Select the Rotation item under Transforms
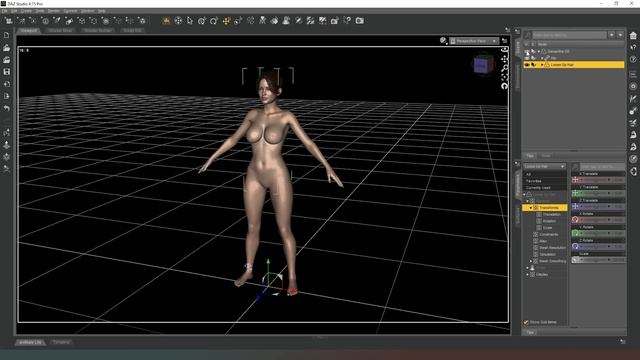 [x=549, y=221]
